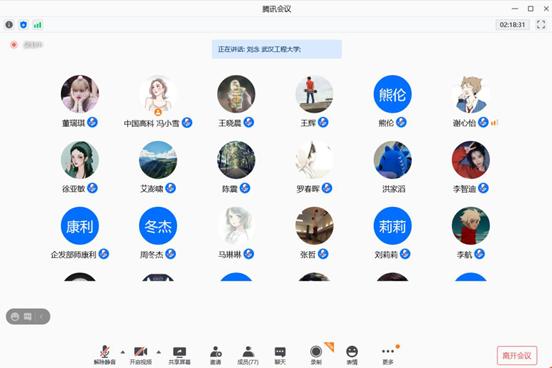Select the blue 莉莉 avatar
Viewport: 552px width, 368px height.
tap(393, 226)
